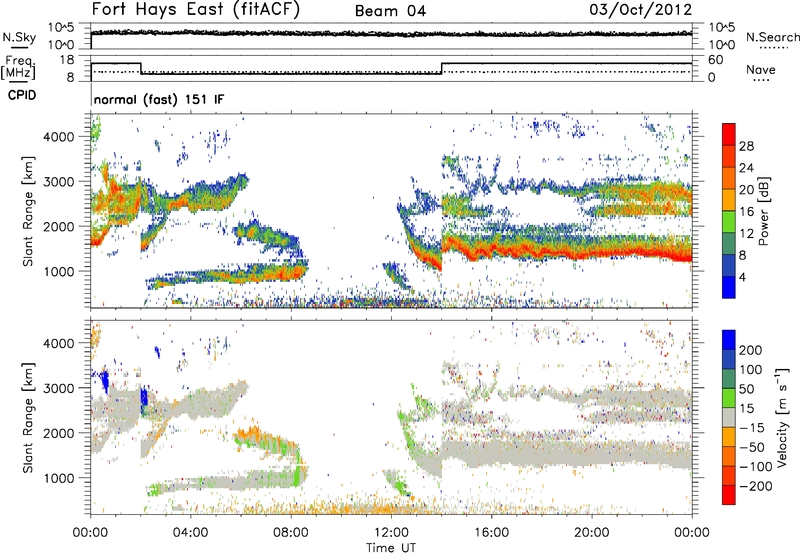This screenshot has width=800, height=554.
Task: Click the 'Freq. [MHz]' label
Action: (x=18, y=68)
